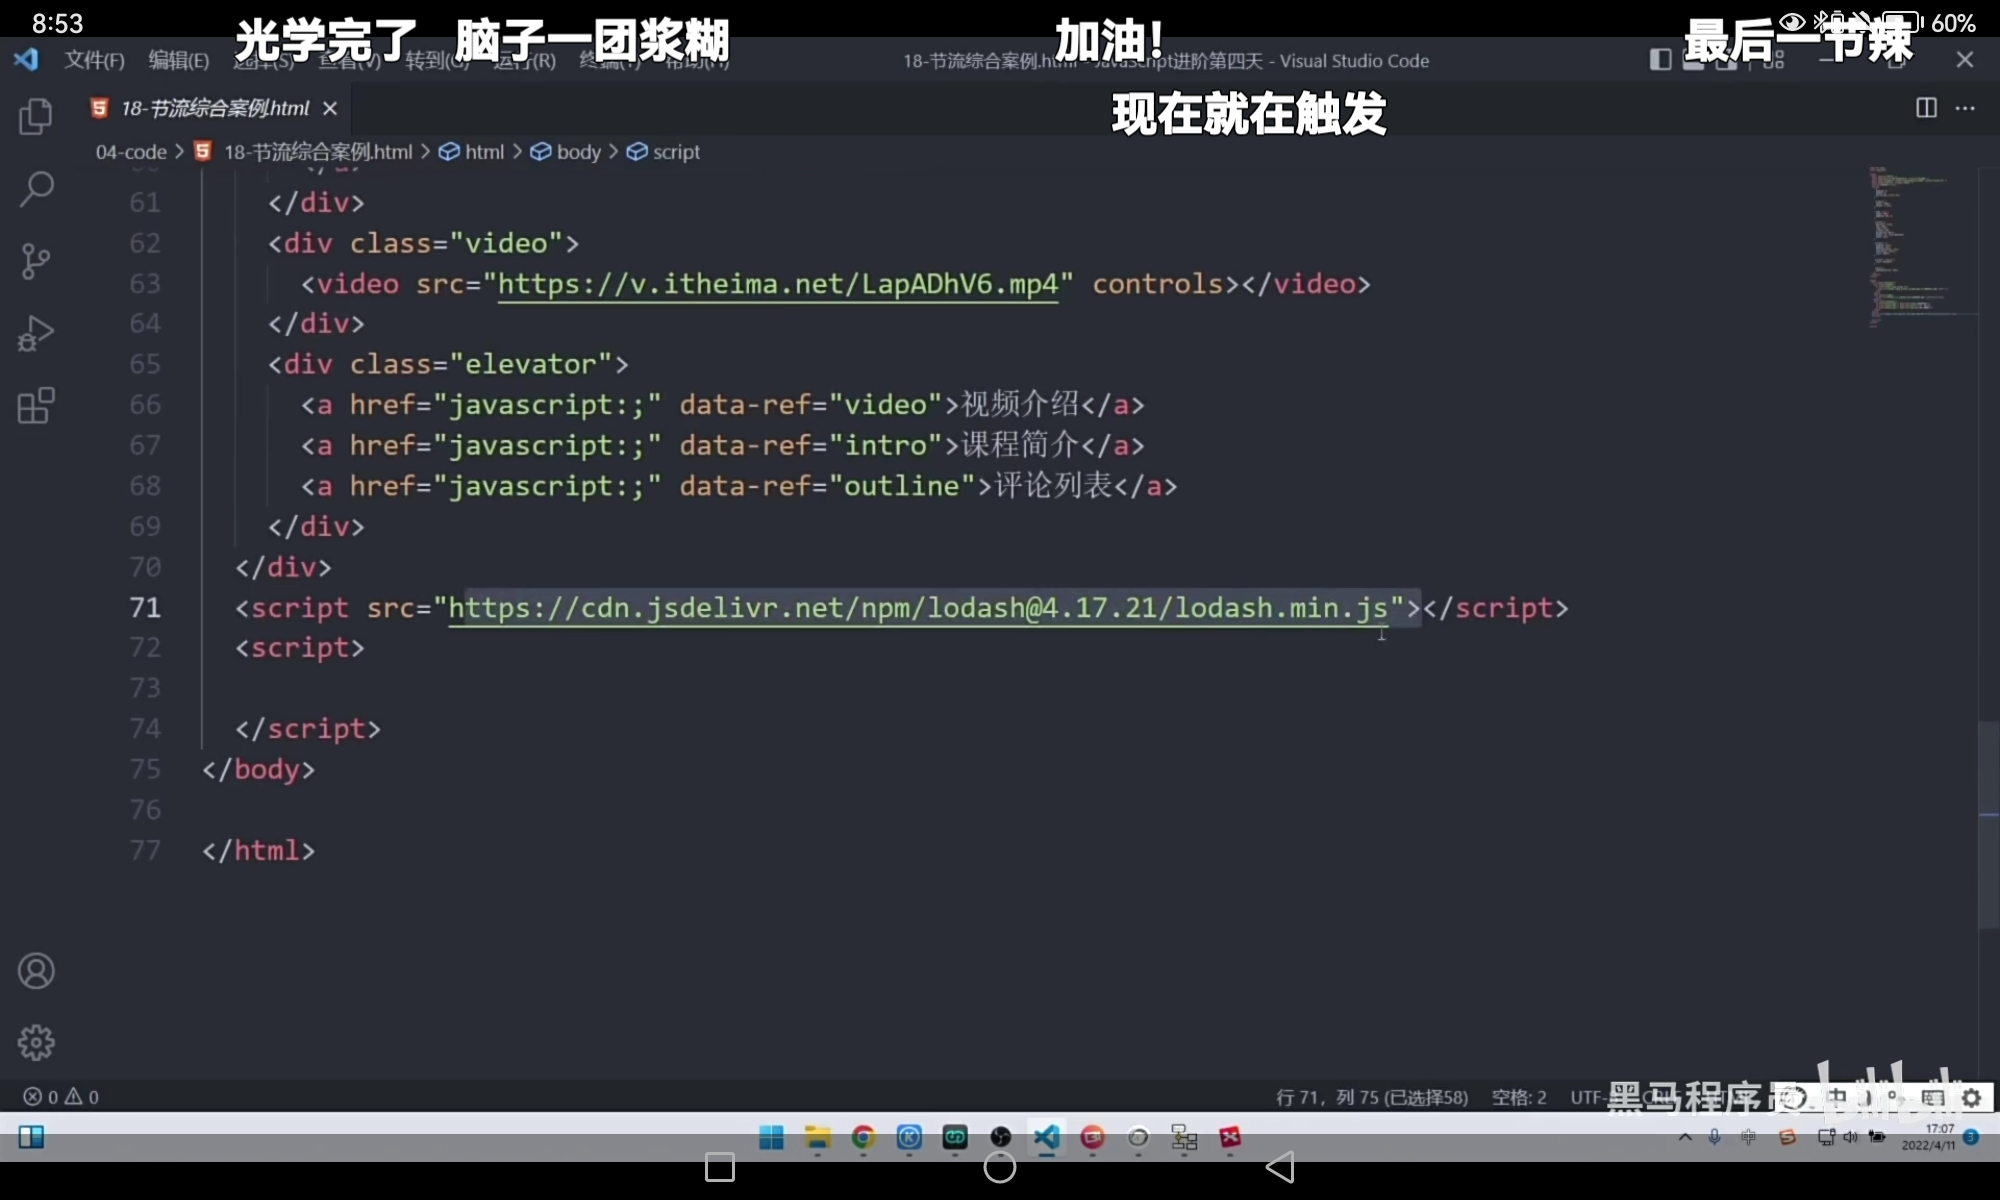This screenshot has width=2000, height=1200.
Task: Open the Accounts menu icon
Action: 36,971
